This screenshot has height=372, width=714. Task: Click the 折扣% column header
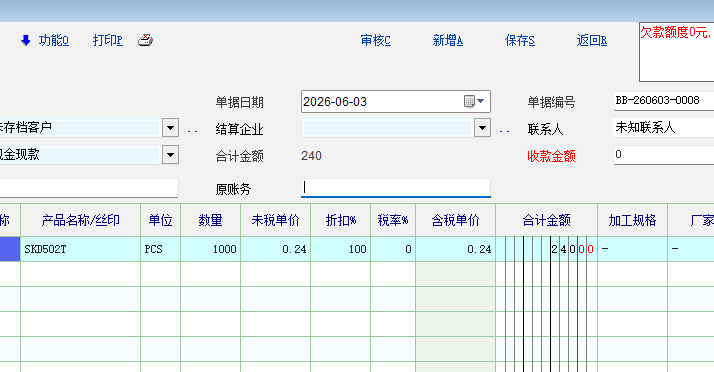[x=341, y=220]
